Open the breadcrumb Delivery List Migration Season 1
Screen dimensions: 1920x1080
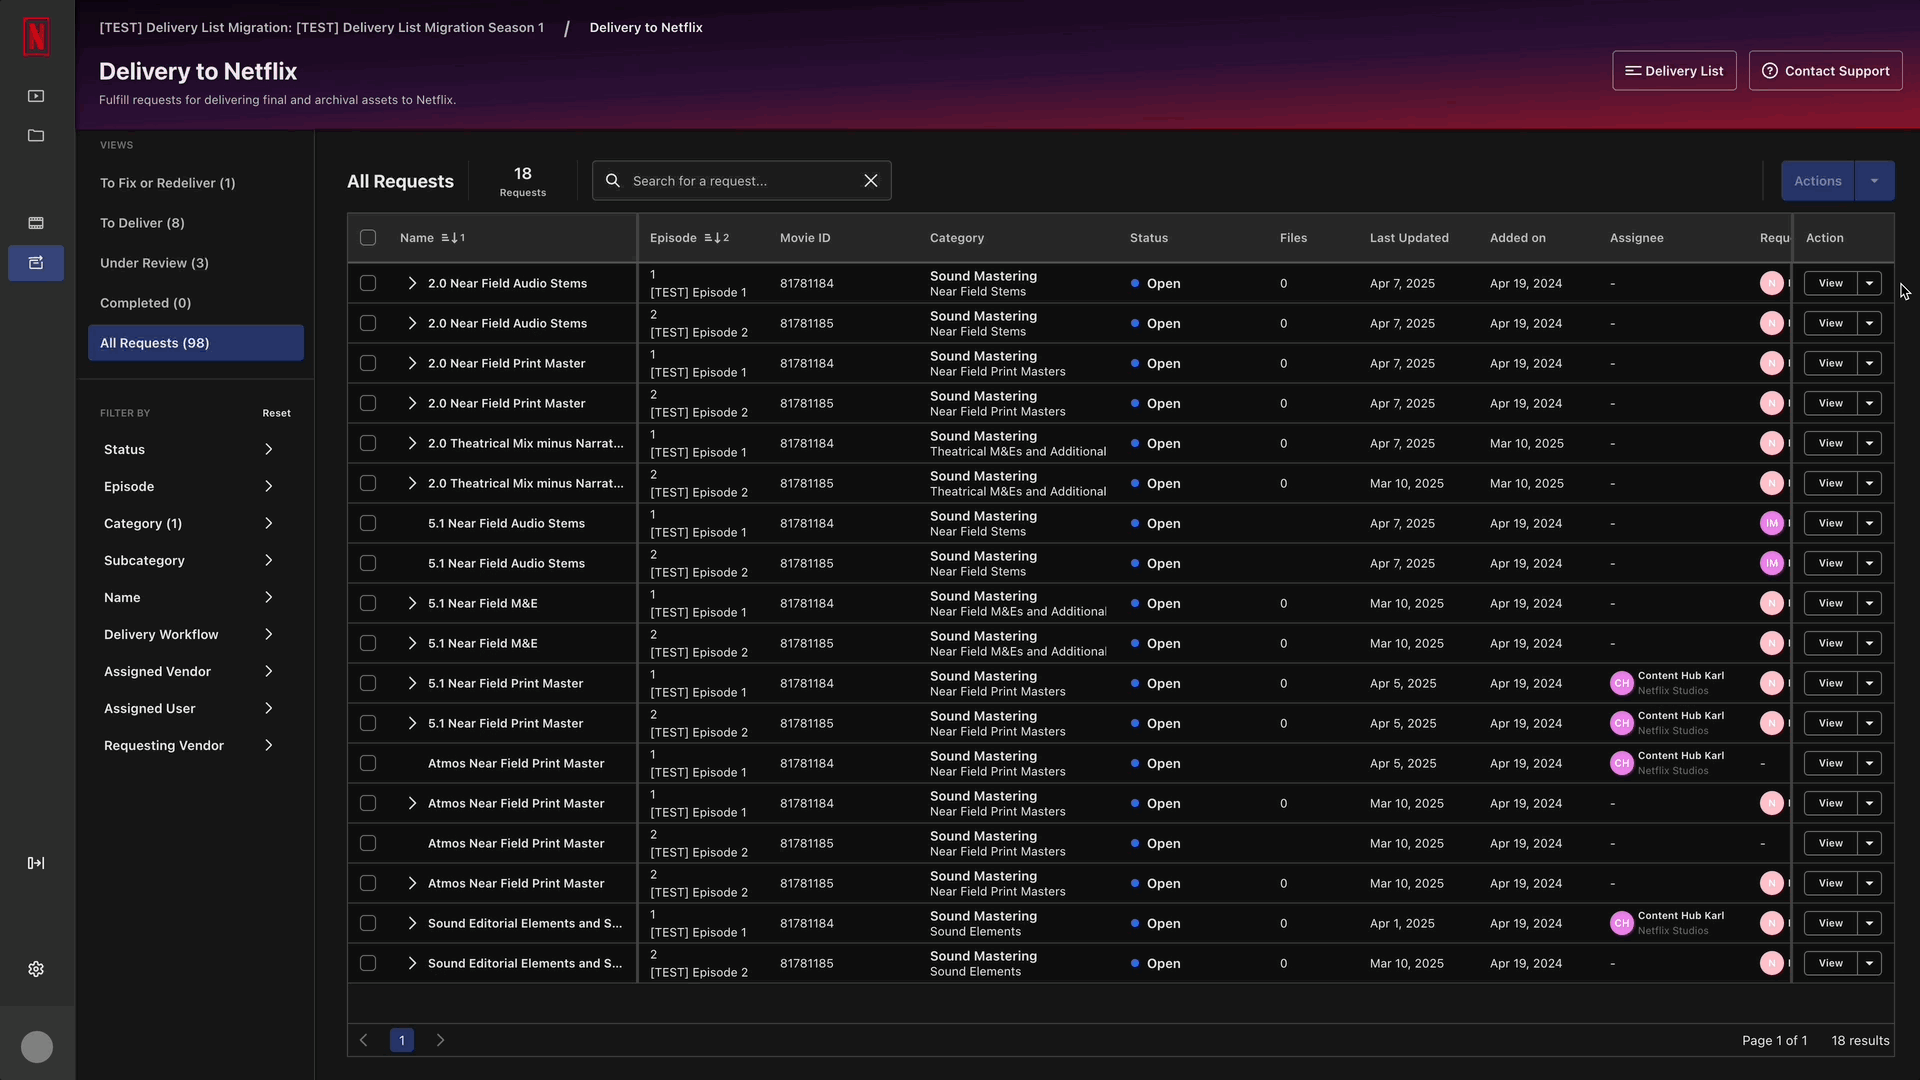tap(321, 28)
